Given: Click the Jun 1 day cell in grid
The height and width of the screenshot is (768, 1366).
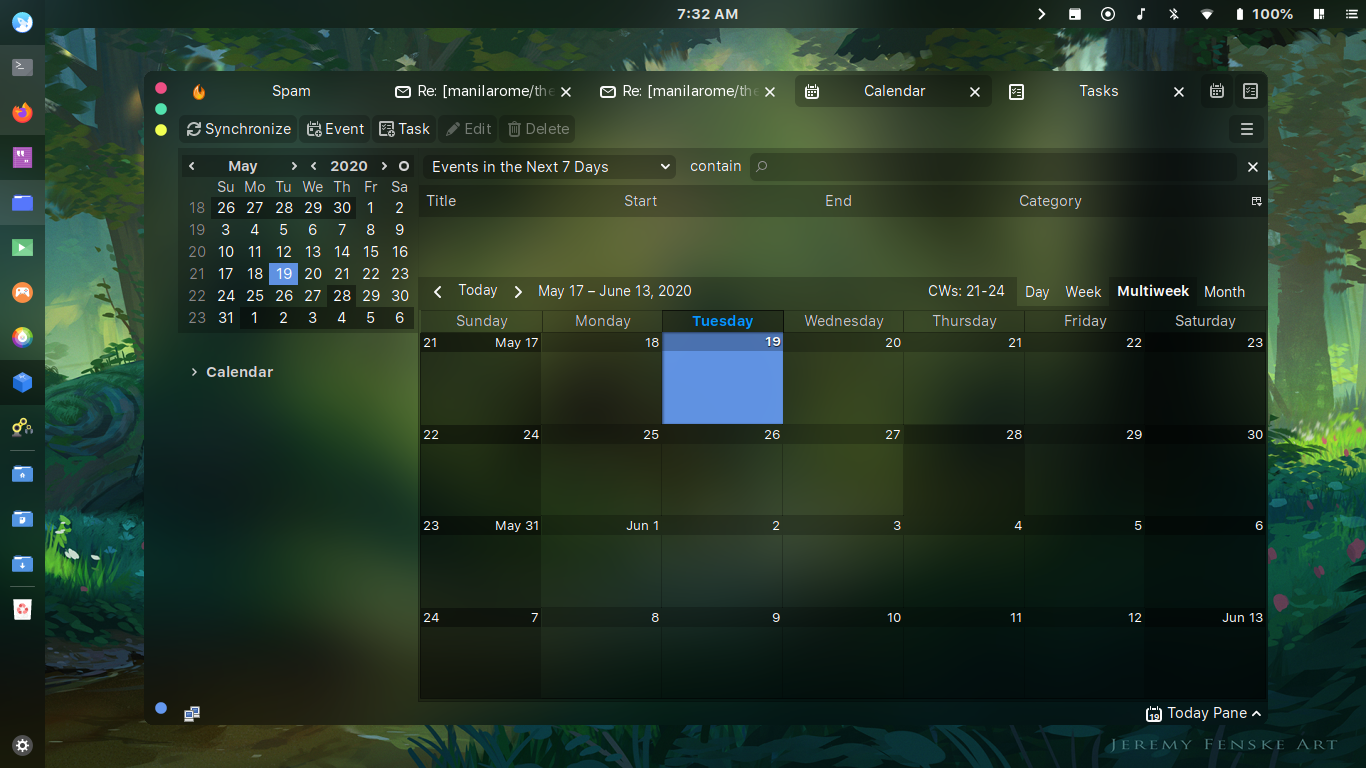Looking at the screenshot, I should tap(601, 561).
